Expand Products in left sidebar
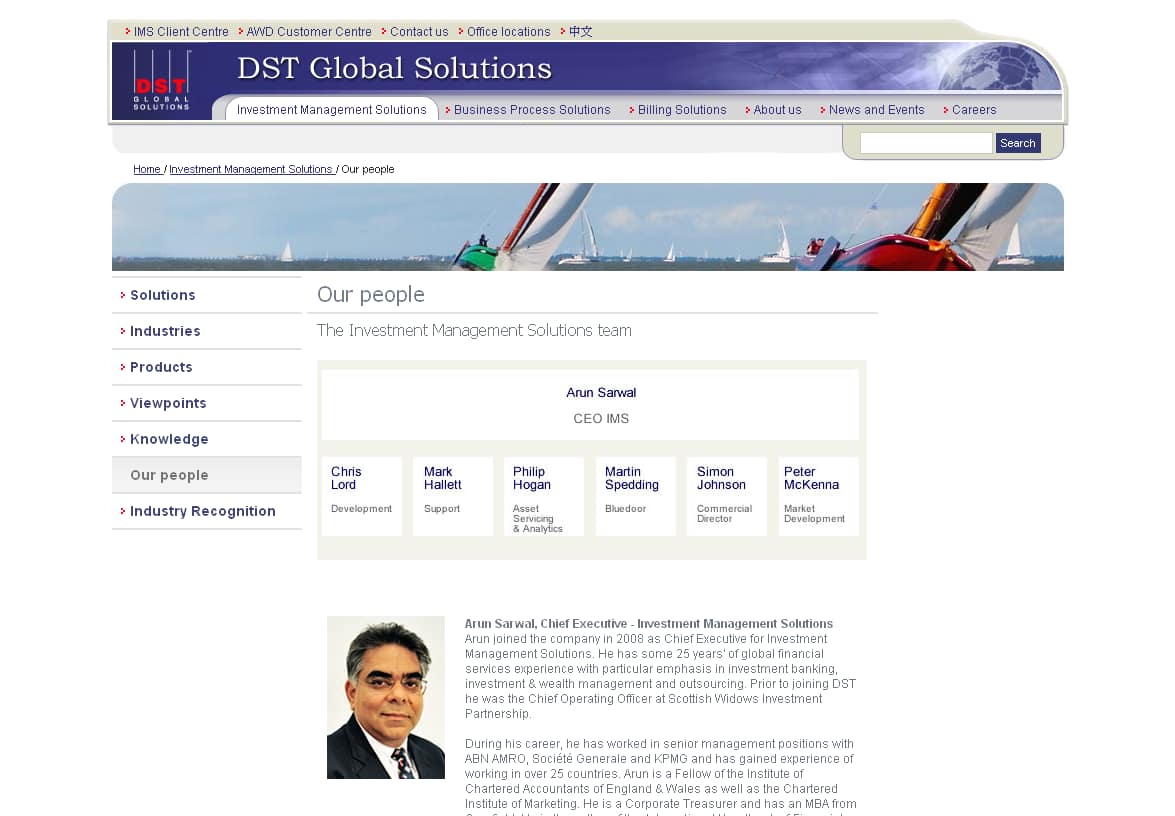Viewport: 1175px width, 816px height. point(160,367)
